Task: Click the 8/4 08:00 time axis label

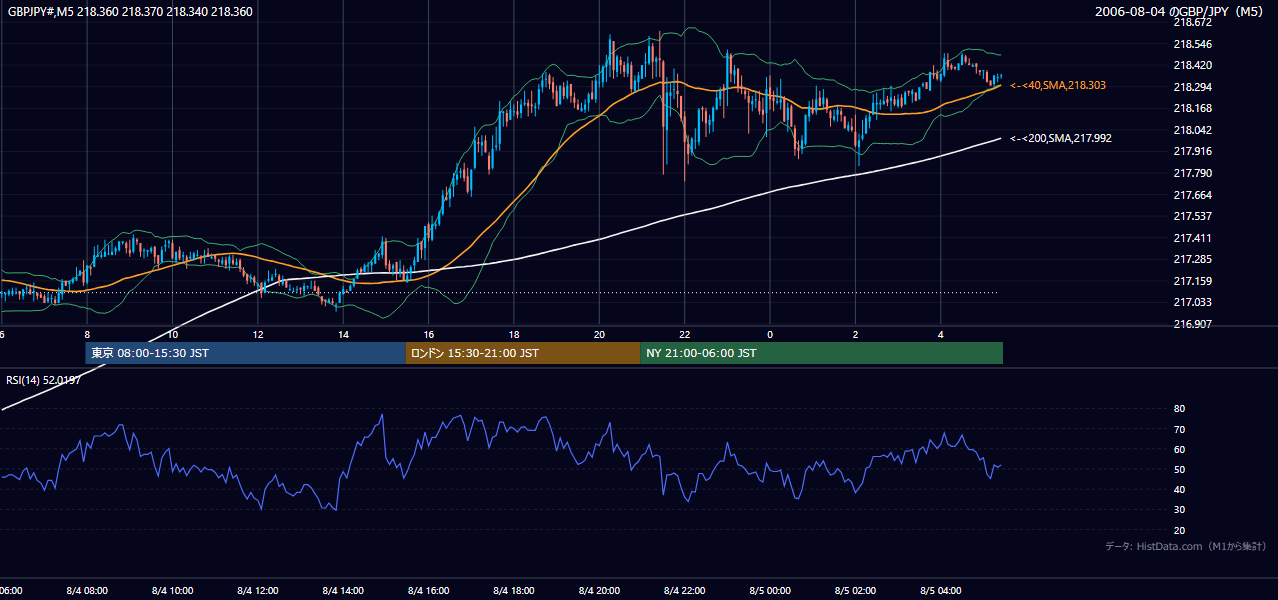Action: click(87, 591)
